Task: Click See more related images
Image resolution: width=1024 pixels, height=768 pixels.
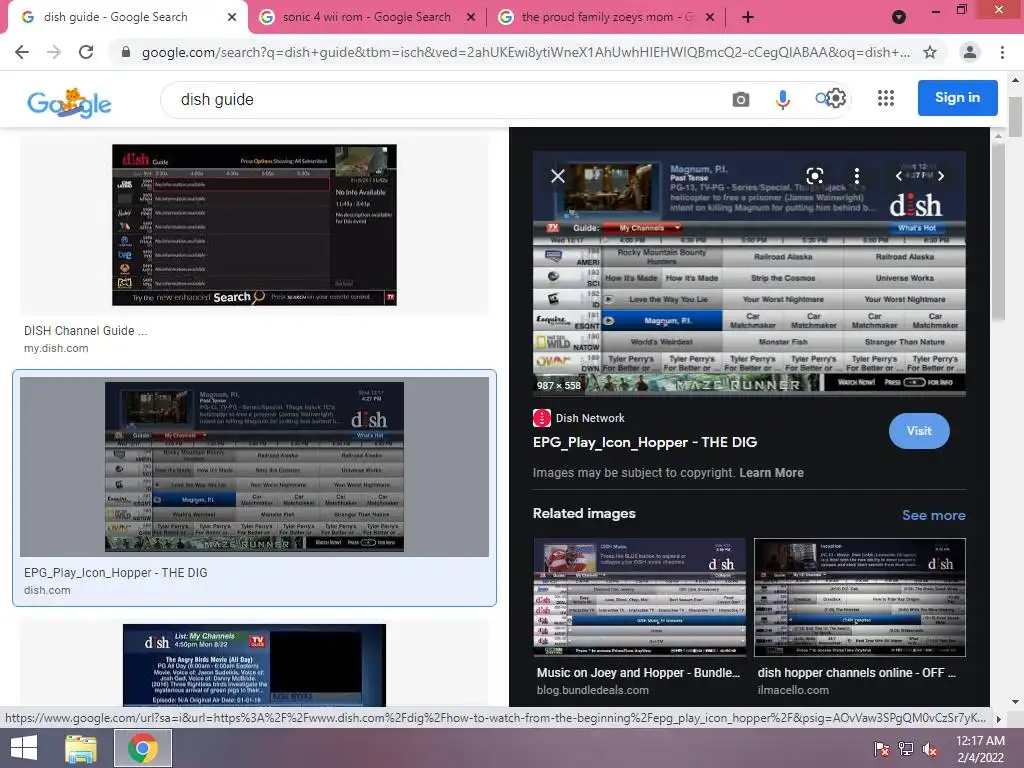Action: click(x=933, y=515)
